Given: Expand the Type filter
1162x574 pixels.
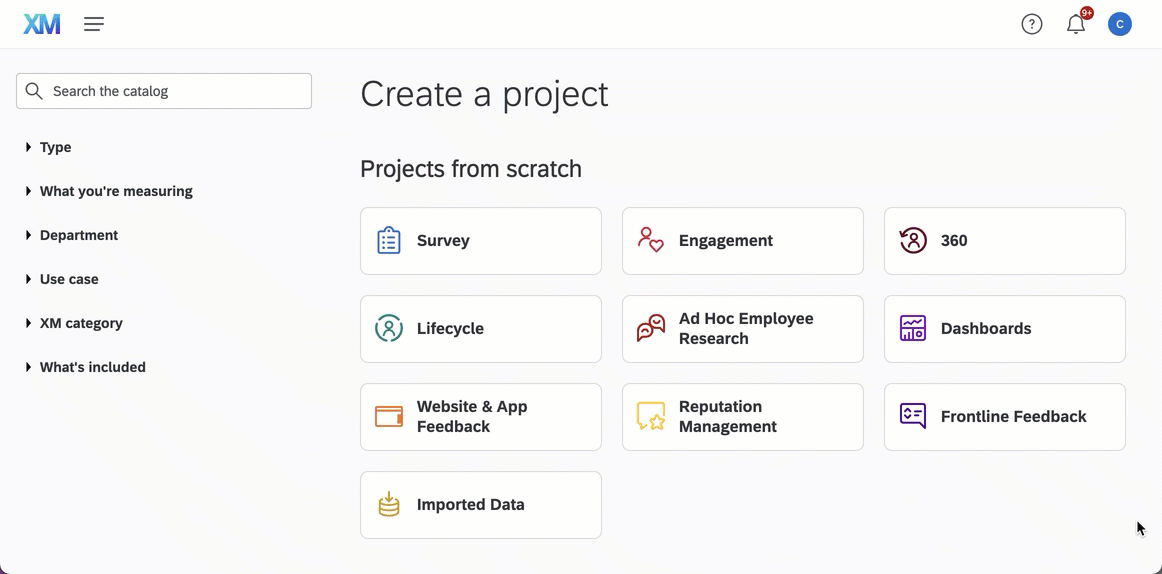Looking at the screenshot, I should [55, 147].
